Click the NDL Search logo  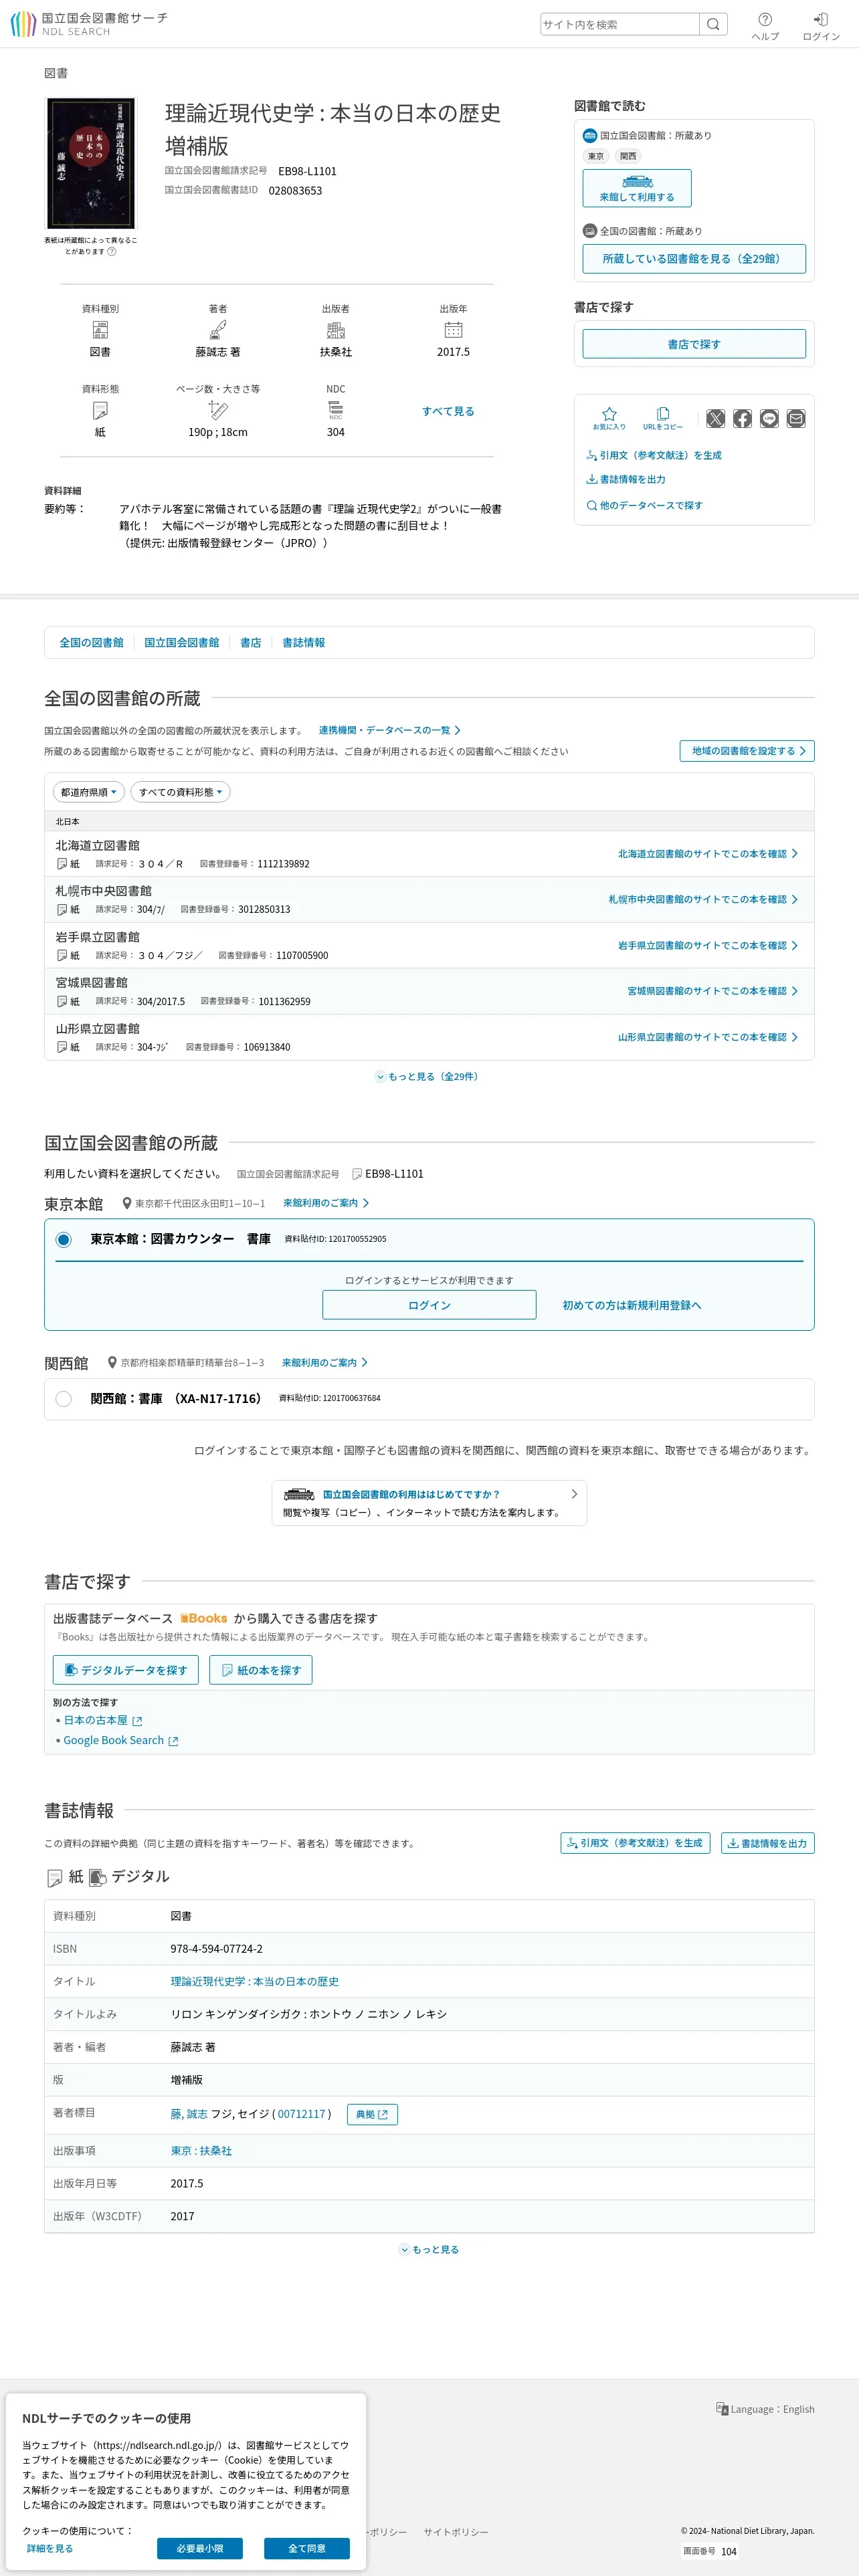[89, 24]
